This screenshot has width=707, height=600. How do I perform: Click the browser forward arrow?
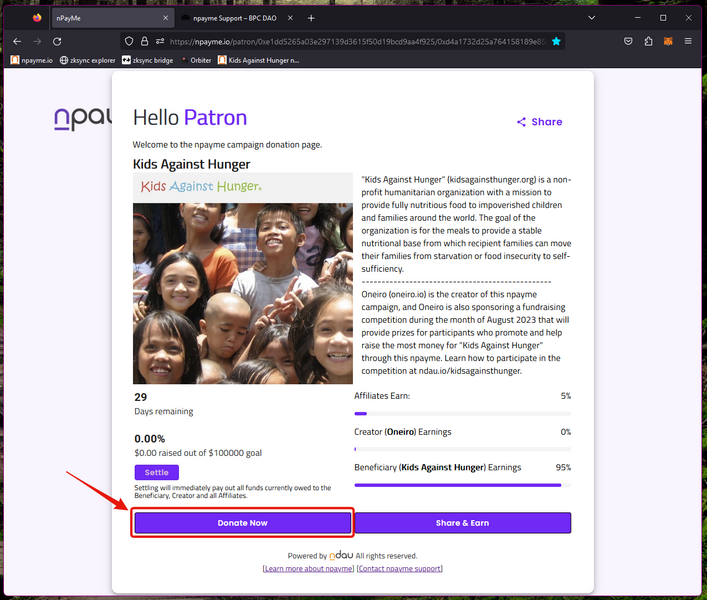coord(37,41)
